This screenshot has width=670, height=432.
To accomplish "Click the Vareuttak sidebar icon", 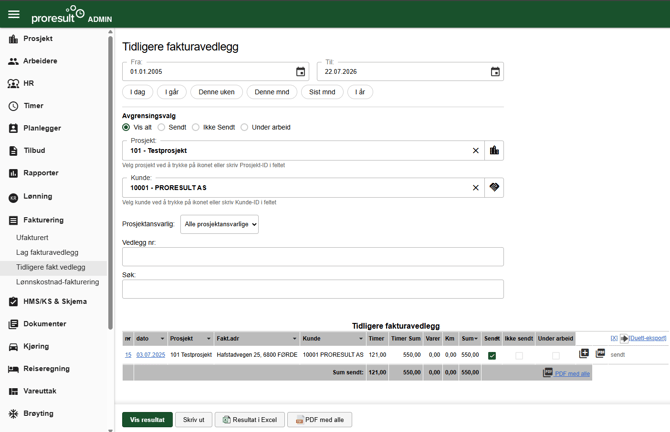I will 13,391.
